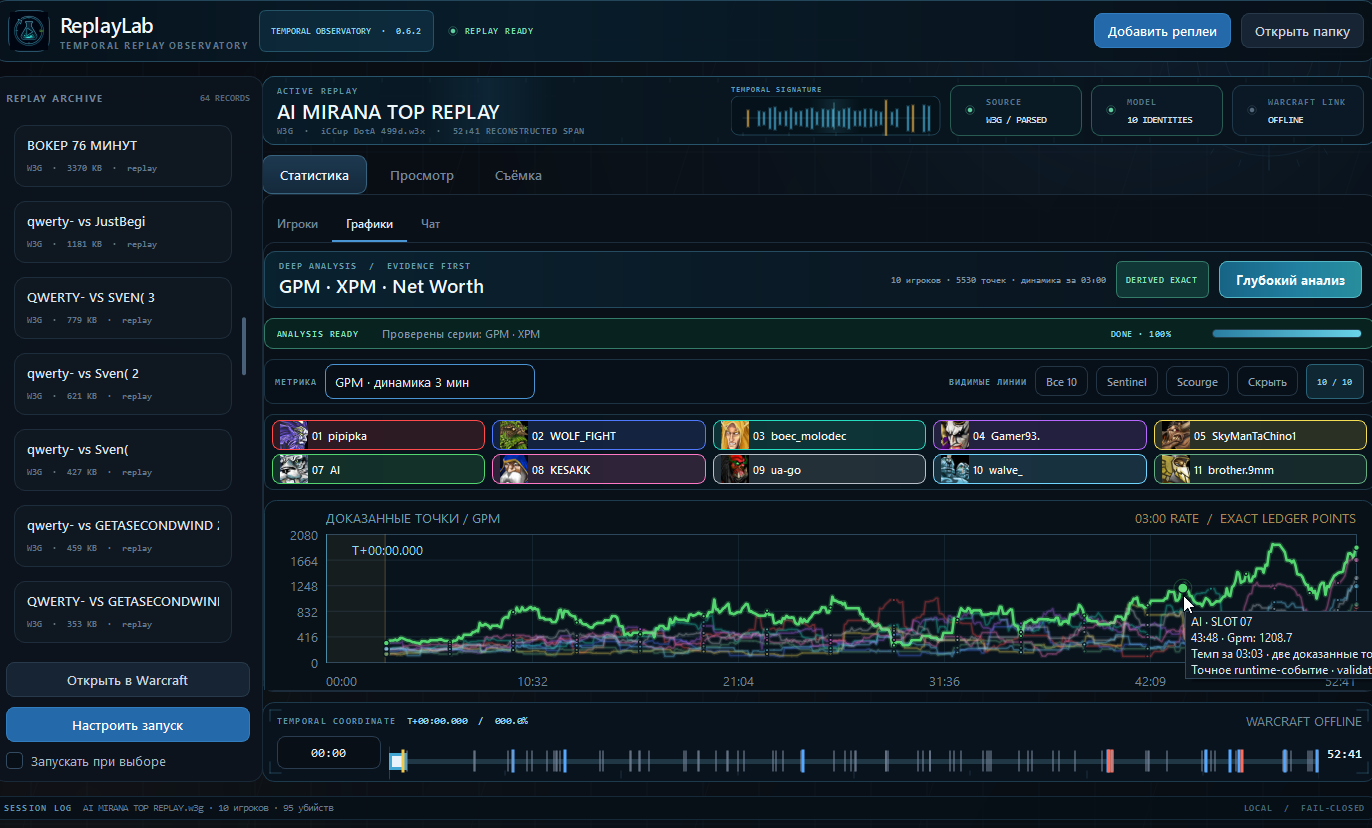This screenshot has height=828, width=1372.
Task: Open the GPM динамика 3 мин metric dropdown
Action: point(429,382)
